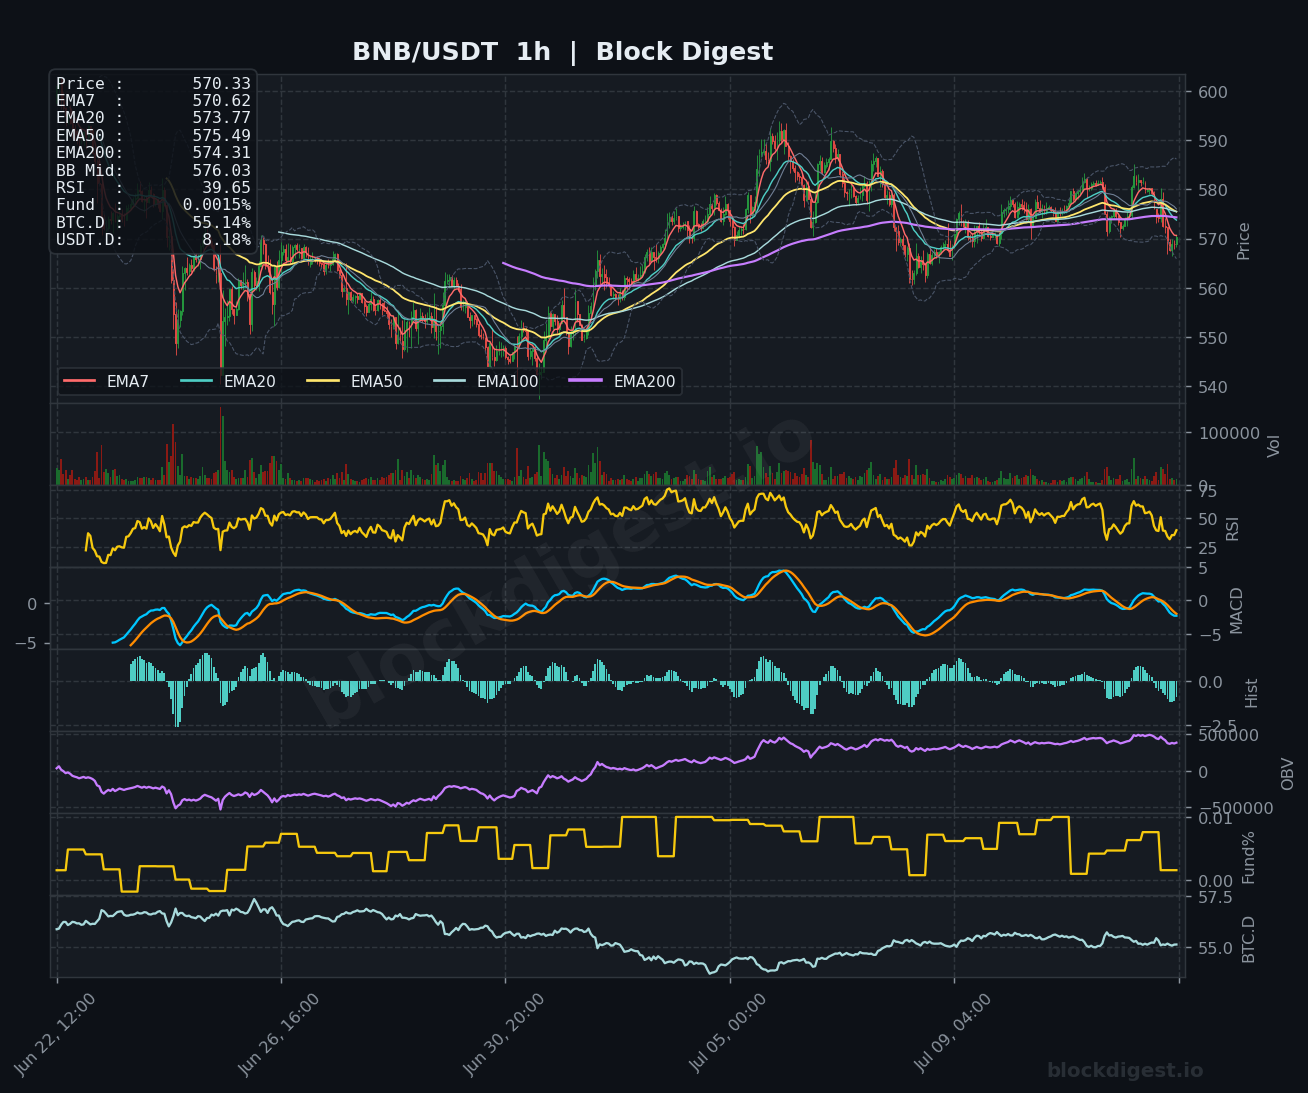Click the 600 price axis label
Viewport: 1308px width, 1093px height.
(1212, 92)
